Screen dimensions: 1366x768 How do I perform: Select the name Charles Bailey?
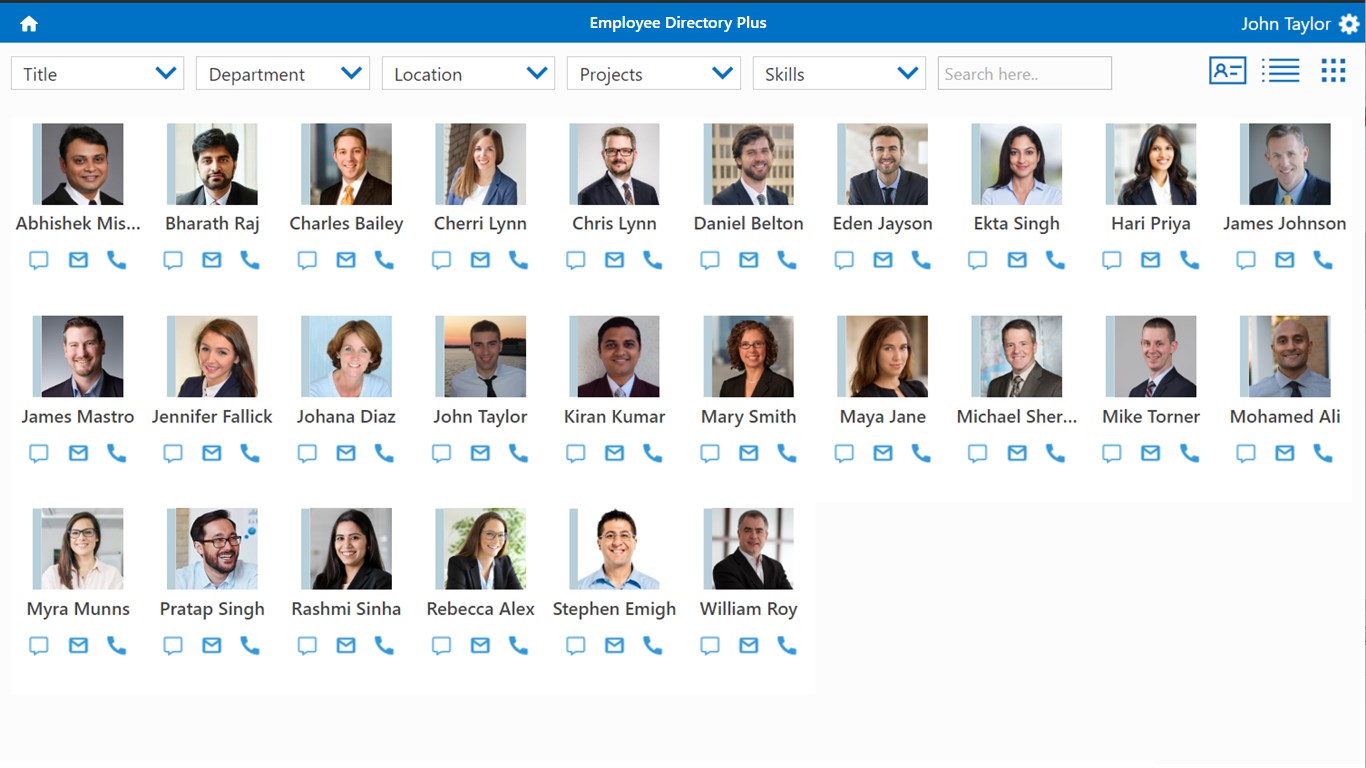346,223
